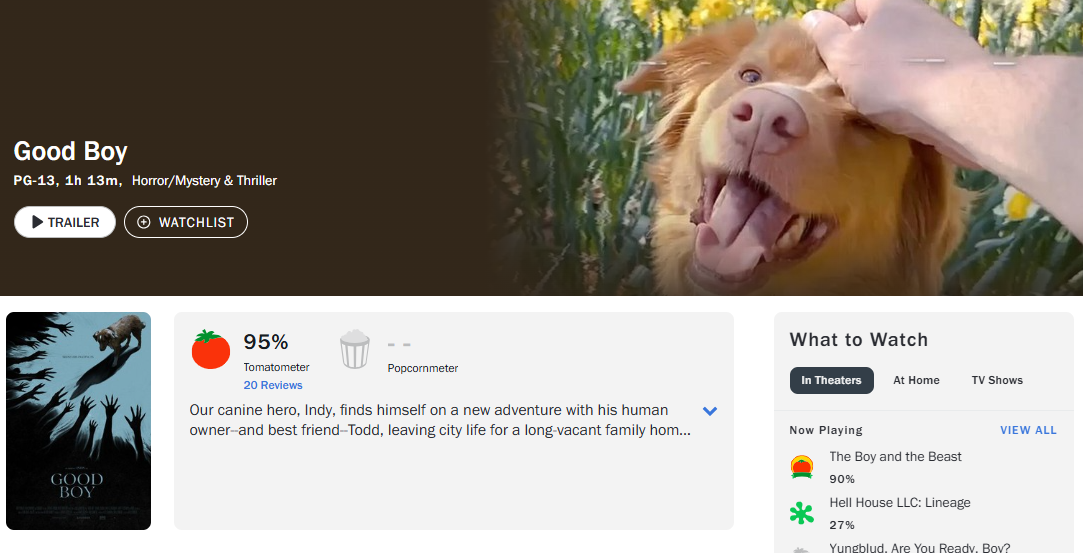Open Yungblud. Are You Ready, Boy? title

point(919,547)
